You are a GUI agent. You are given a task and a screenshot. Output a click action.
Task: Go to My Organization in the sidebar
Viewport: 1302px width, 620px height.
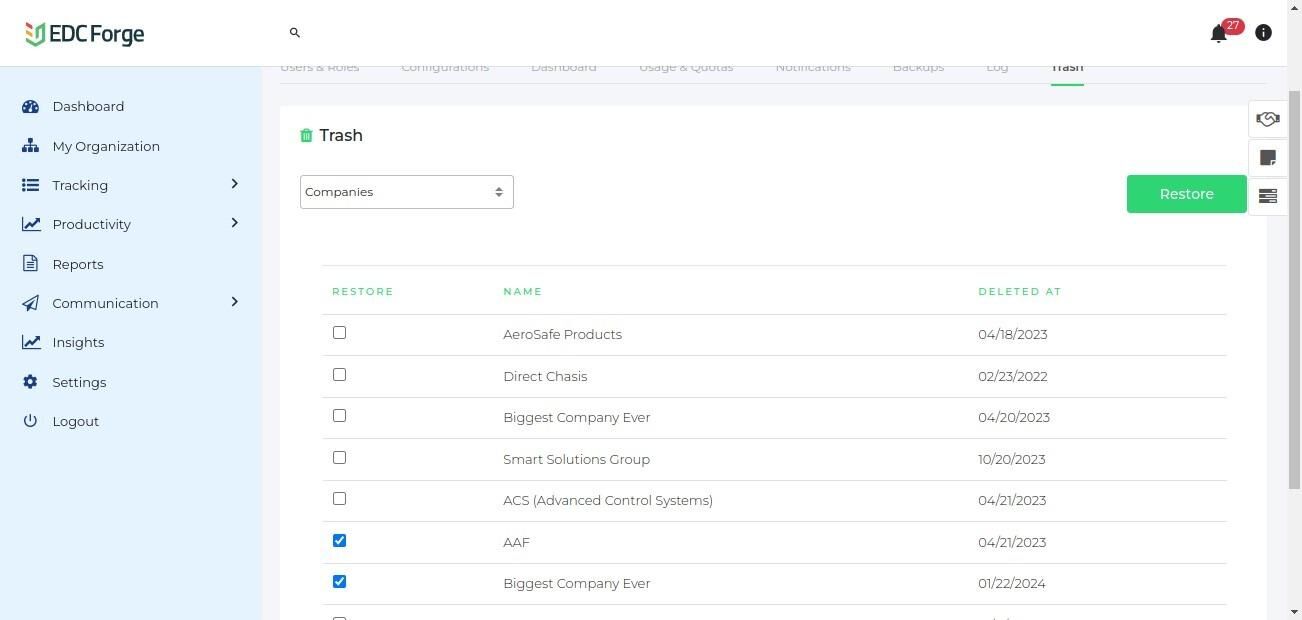pyautogui.click(x=106, y=146)
